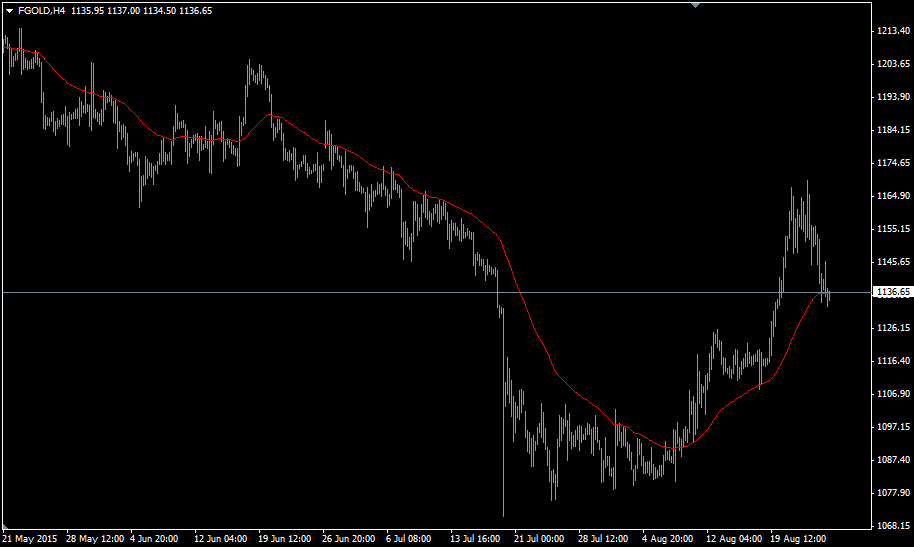Image resolution: width=914 pixels, height=547 pixels.
Task: Open the triangle menu beside FGOLD,H4
Action: pyautogui.click(x=9, y=11)
